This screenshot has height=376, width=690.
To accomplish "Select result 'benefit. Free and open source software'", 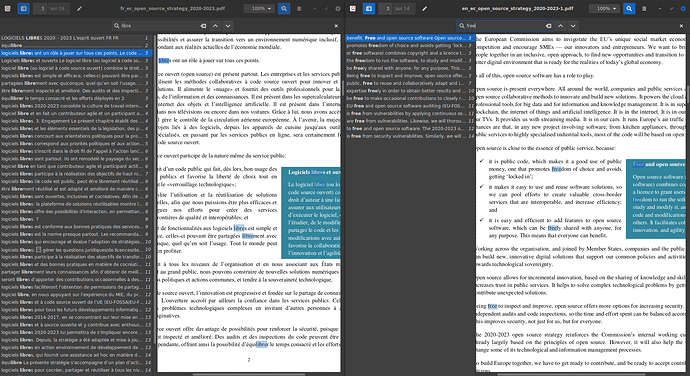I will click(409, 38).
